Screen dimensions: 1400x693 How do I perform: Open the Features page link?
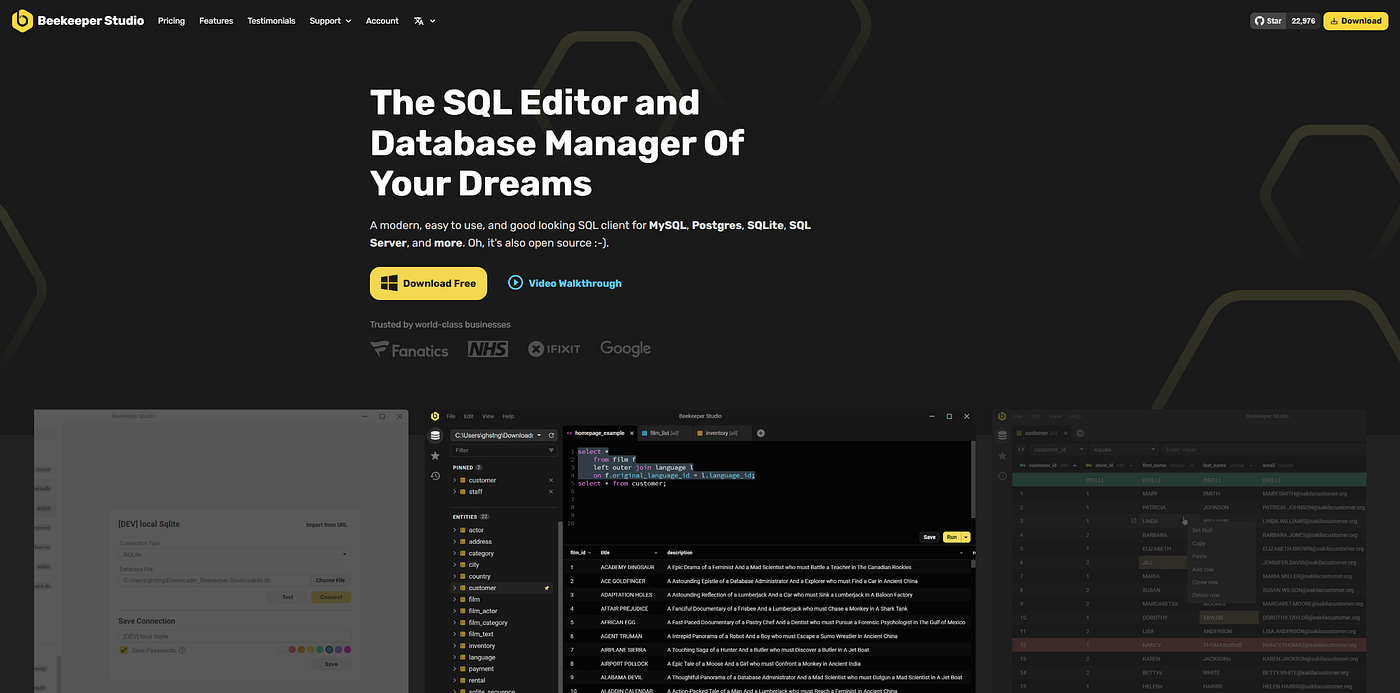(x=216, y=21)
